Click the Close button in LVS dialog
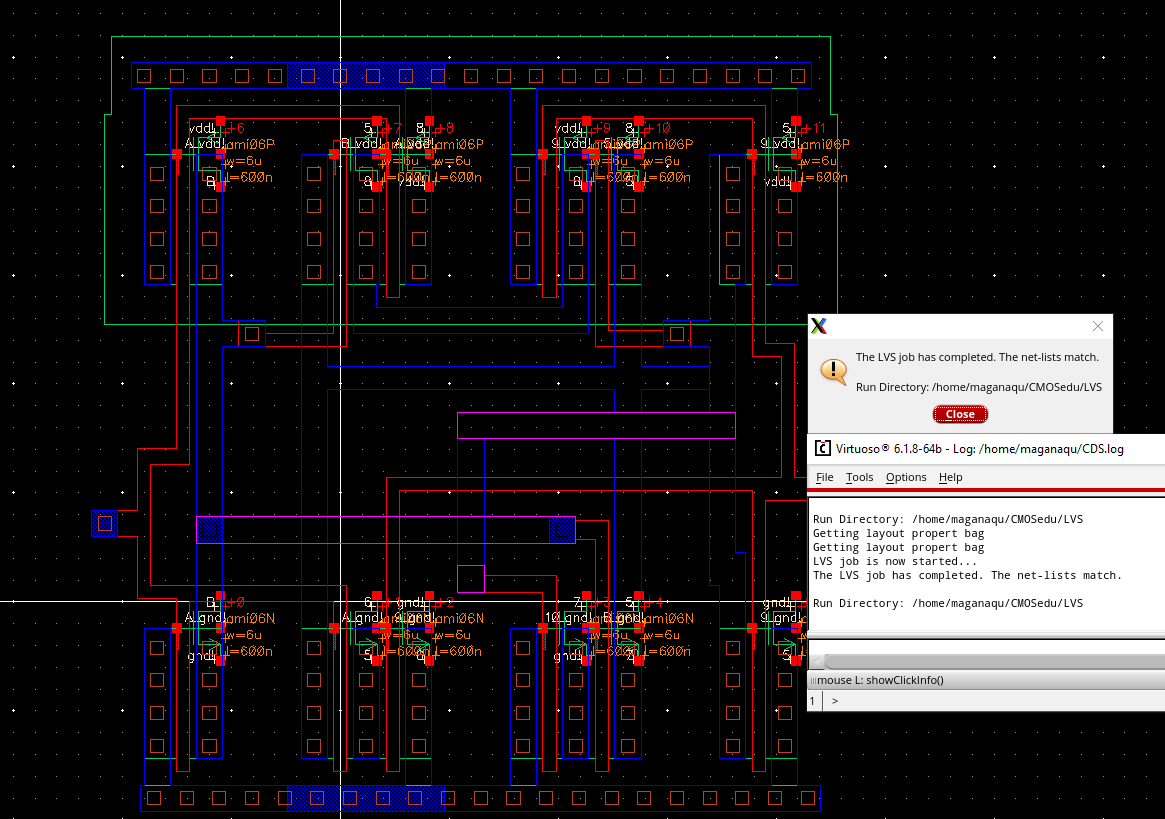This screenshot has width=1165, height=819. (960, 414)
